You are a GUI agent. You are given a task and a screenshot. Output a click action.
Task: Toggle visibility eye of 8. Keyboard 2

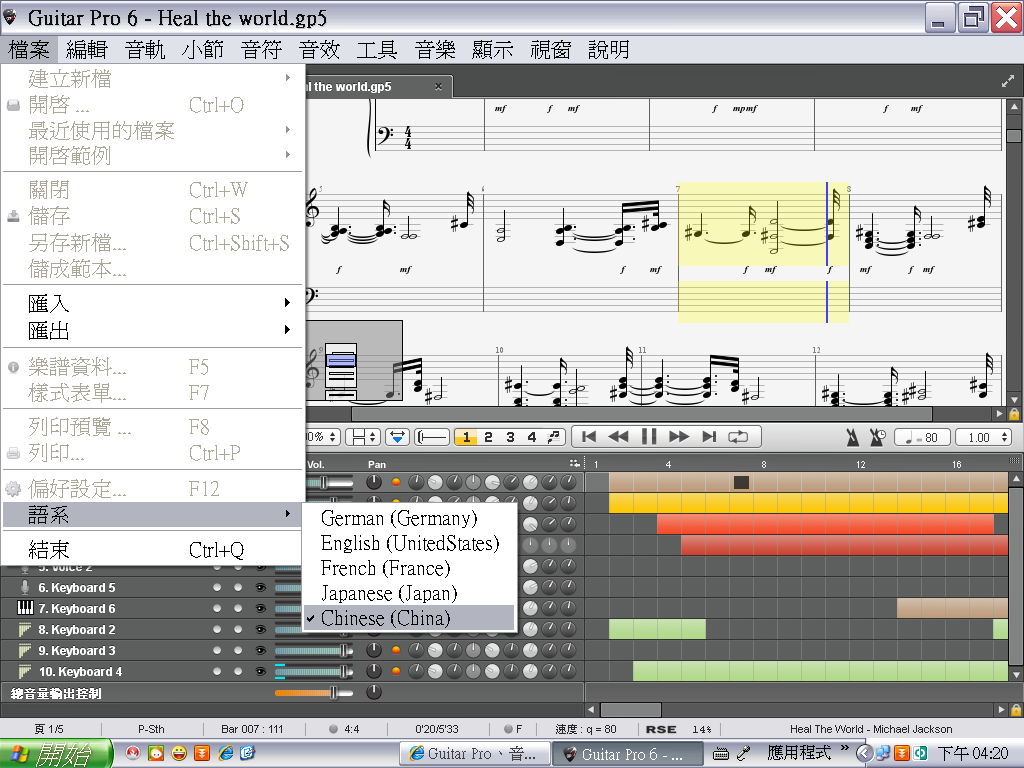click(261, 630)
